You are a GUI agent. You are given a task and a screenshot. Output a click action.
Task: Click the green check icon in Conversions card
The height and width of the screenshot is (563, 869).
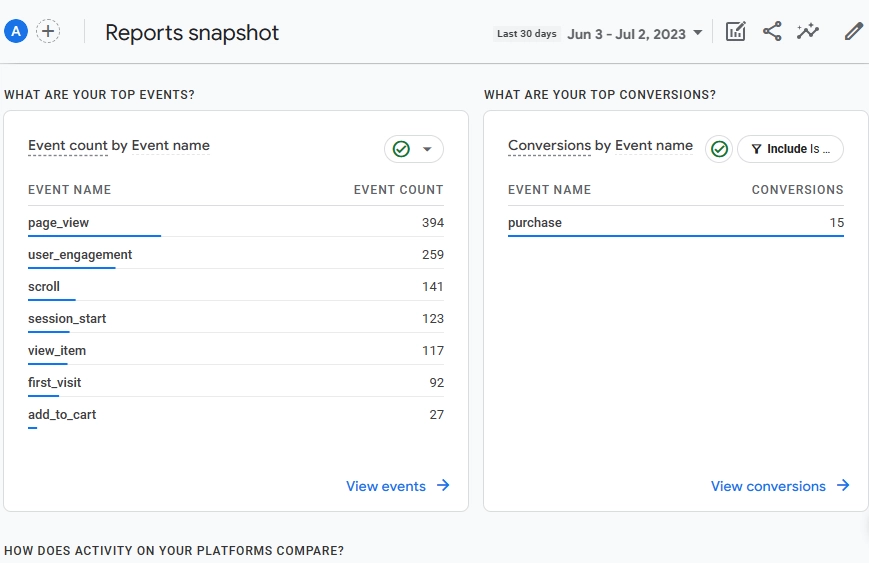point(719,149)
